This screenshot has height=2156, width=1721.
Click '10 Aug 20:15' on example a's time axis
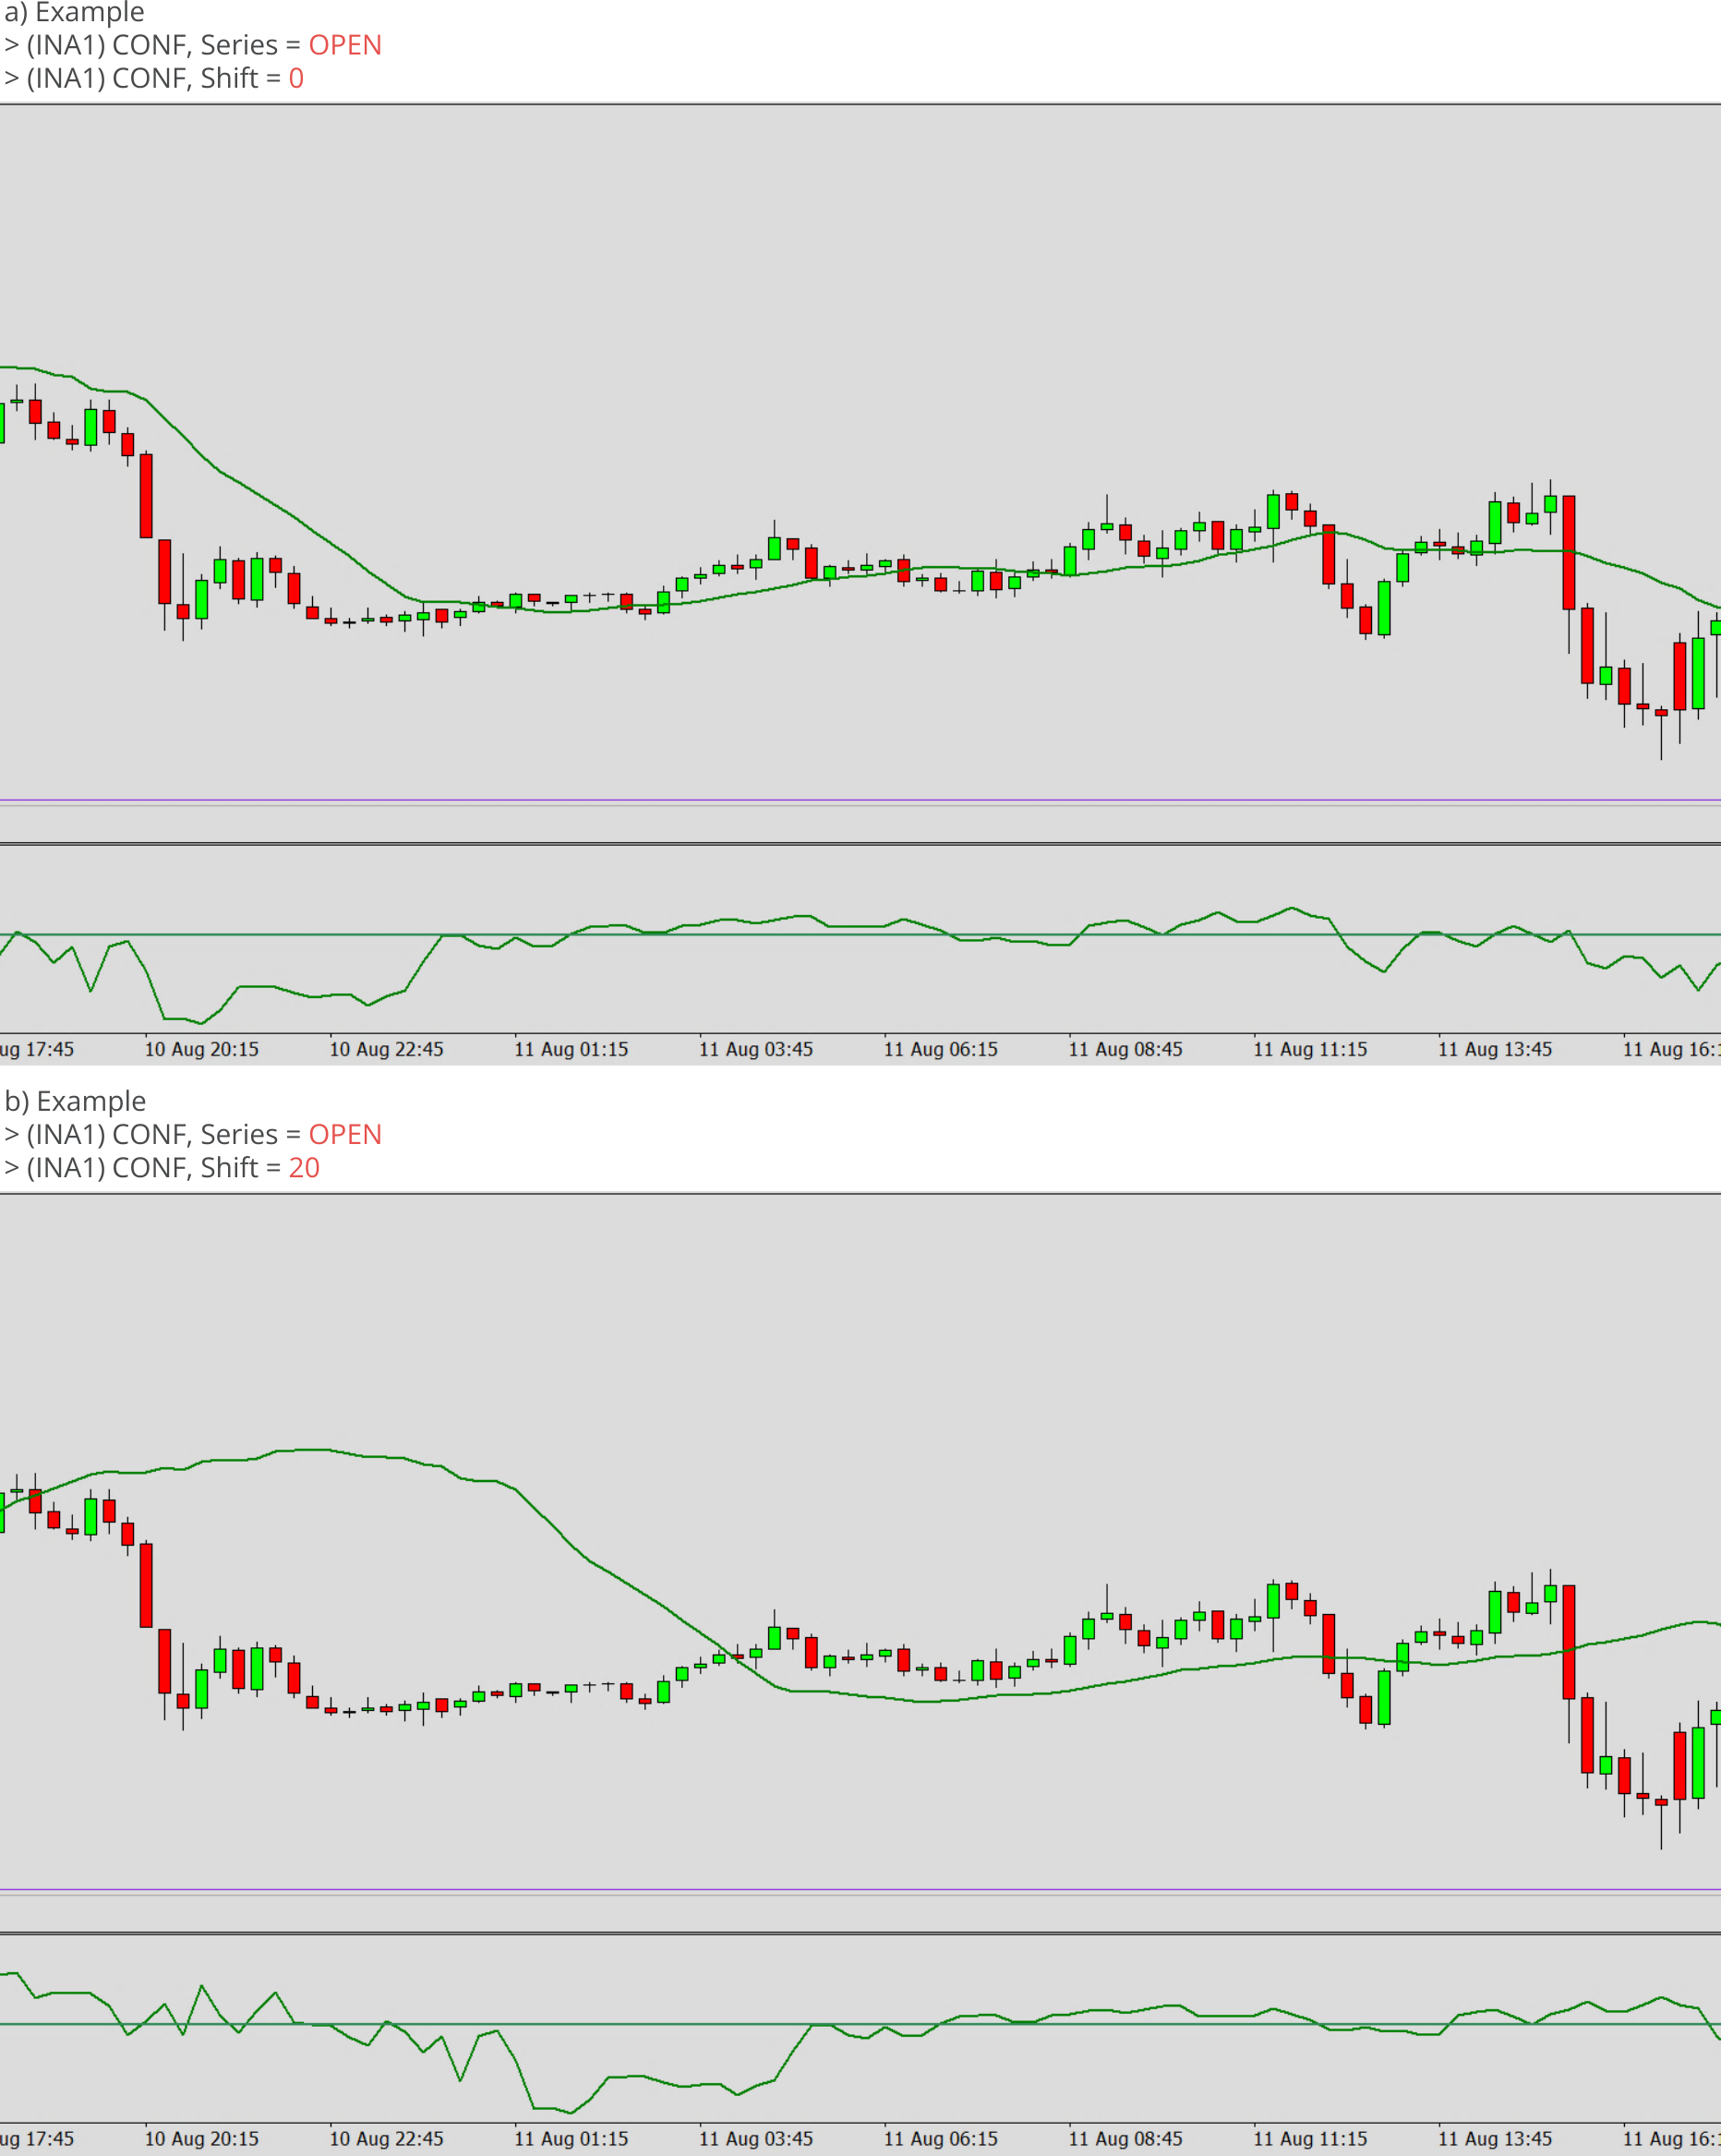[202, 1049]
